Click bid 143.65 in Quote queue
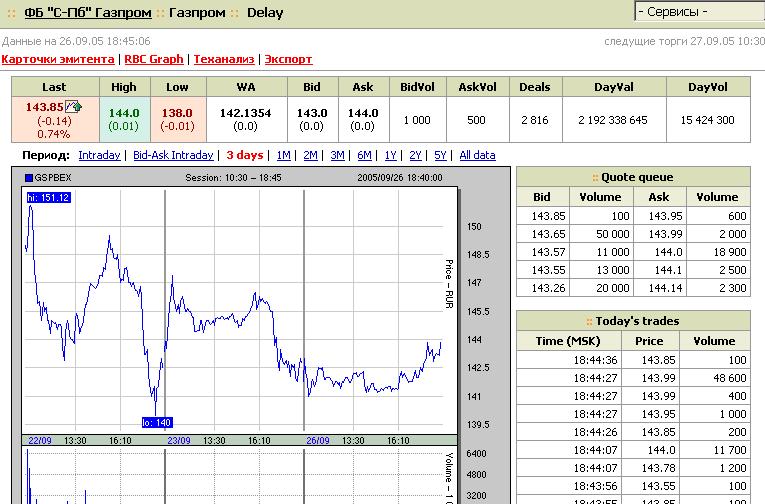Viewport: 765px width, 504px height. pyautogui.click(x=548, y=234)
